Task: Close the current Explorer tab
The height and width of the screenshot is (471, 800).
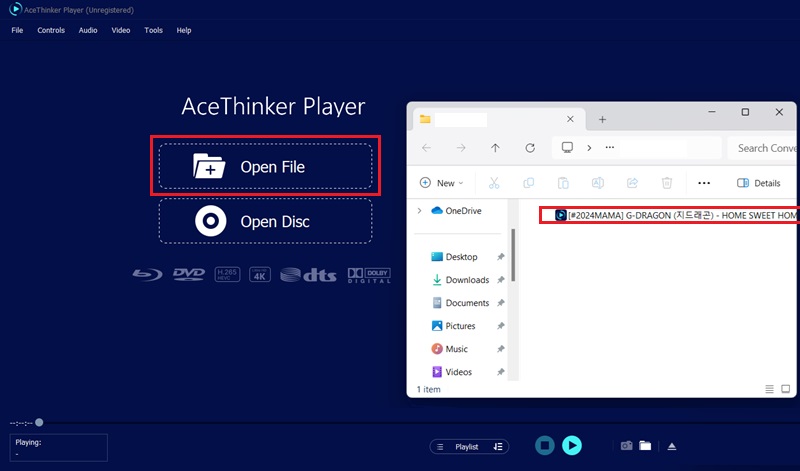Action: [570, 119]
